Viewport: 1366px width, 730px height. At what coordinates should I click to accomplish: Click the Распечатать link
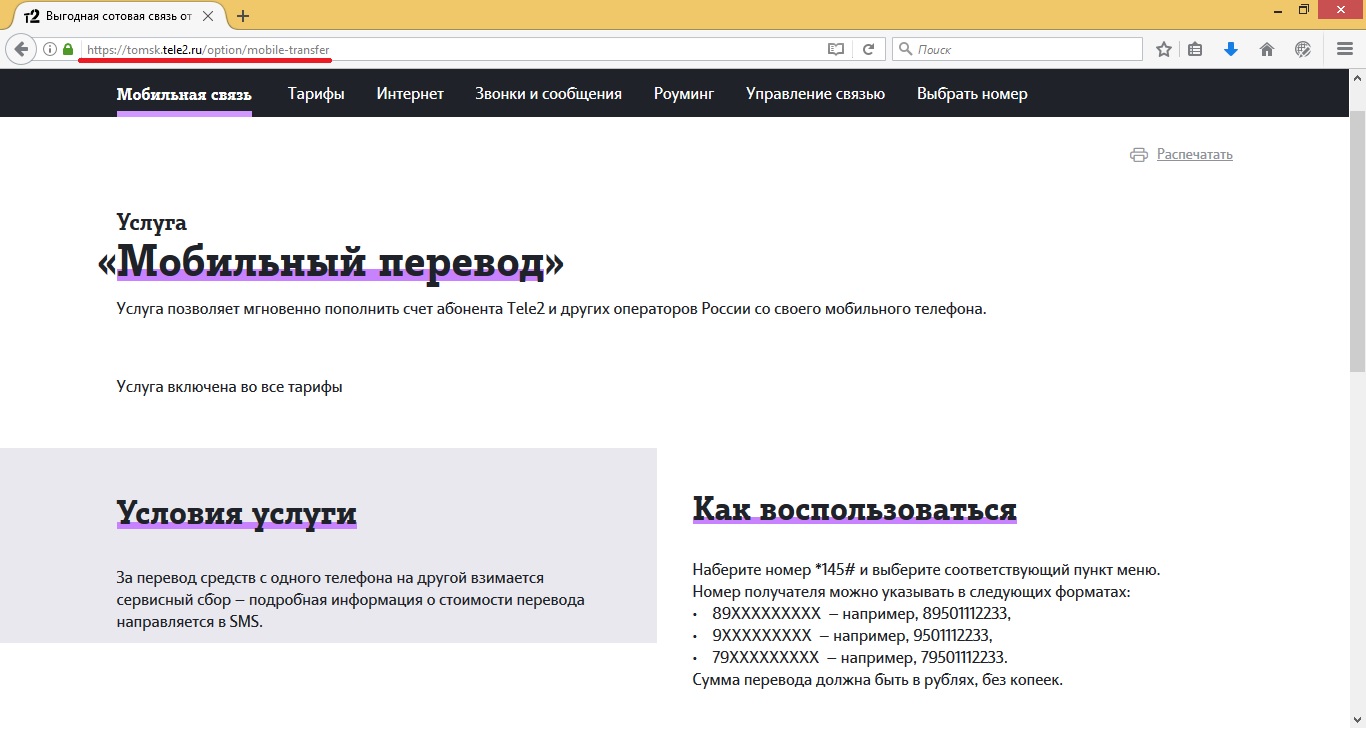[x=1193, y=154]
